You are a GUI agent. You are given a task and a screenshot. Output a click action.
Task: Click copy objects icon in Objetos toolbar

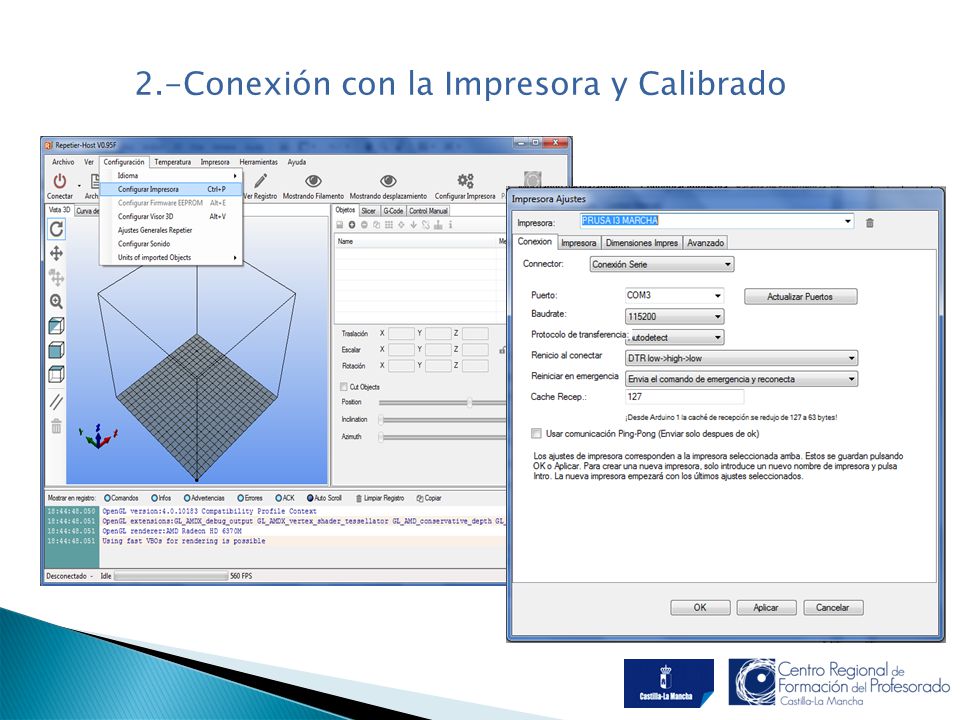coord(377,225)
